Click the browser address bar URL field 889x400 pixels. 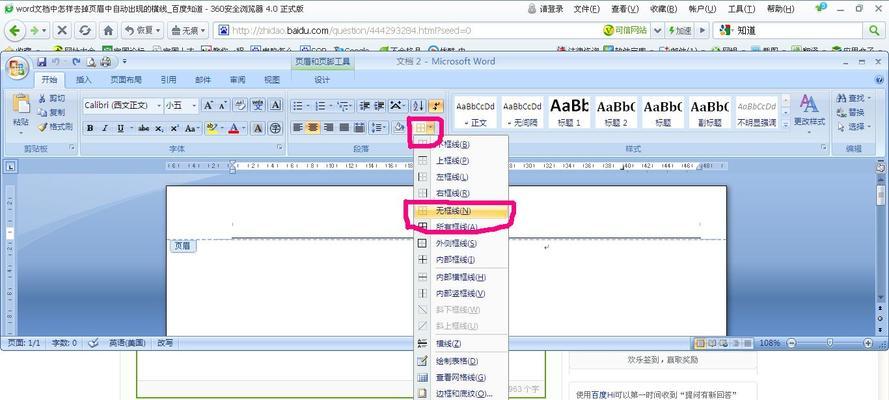[x=408, y=31]
